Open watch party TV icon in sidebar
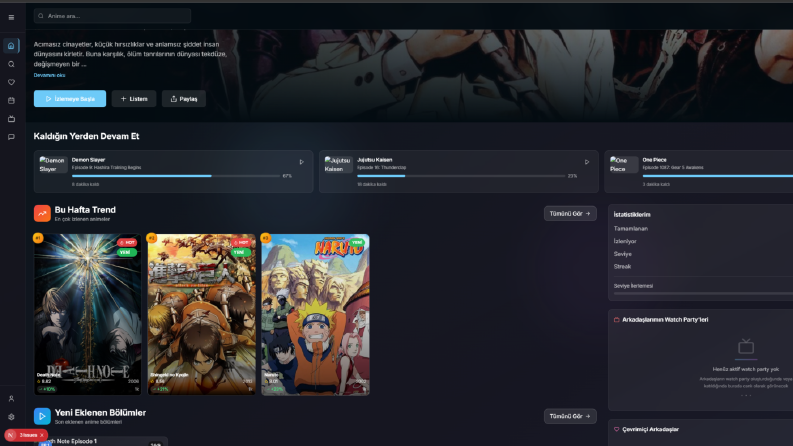The image size is (793, 446). [x=11, y=119]
